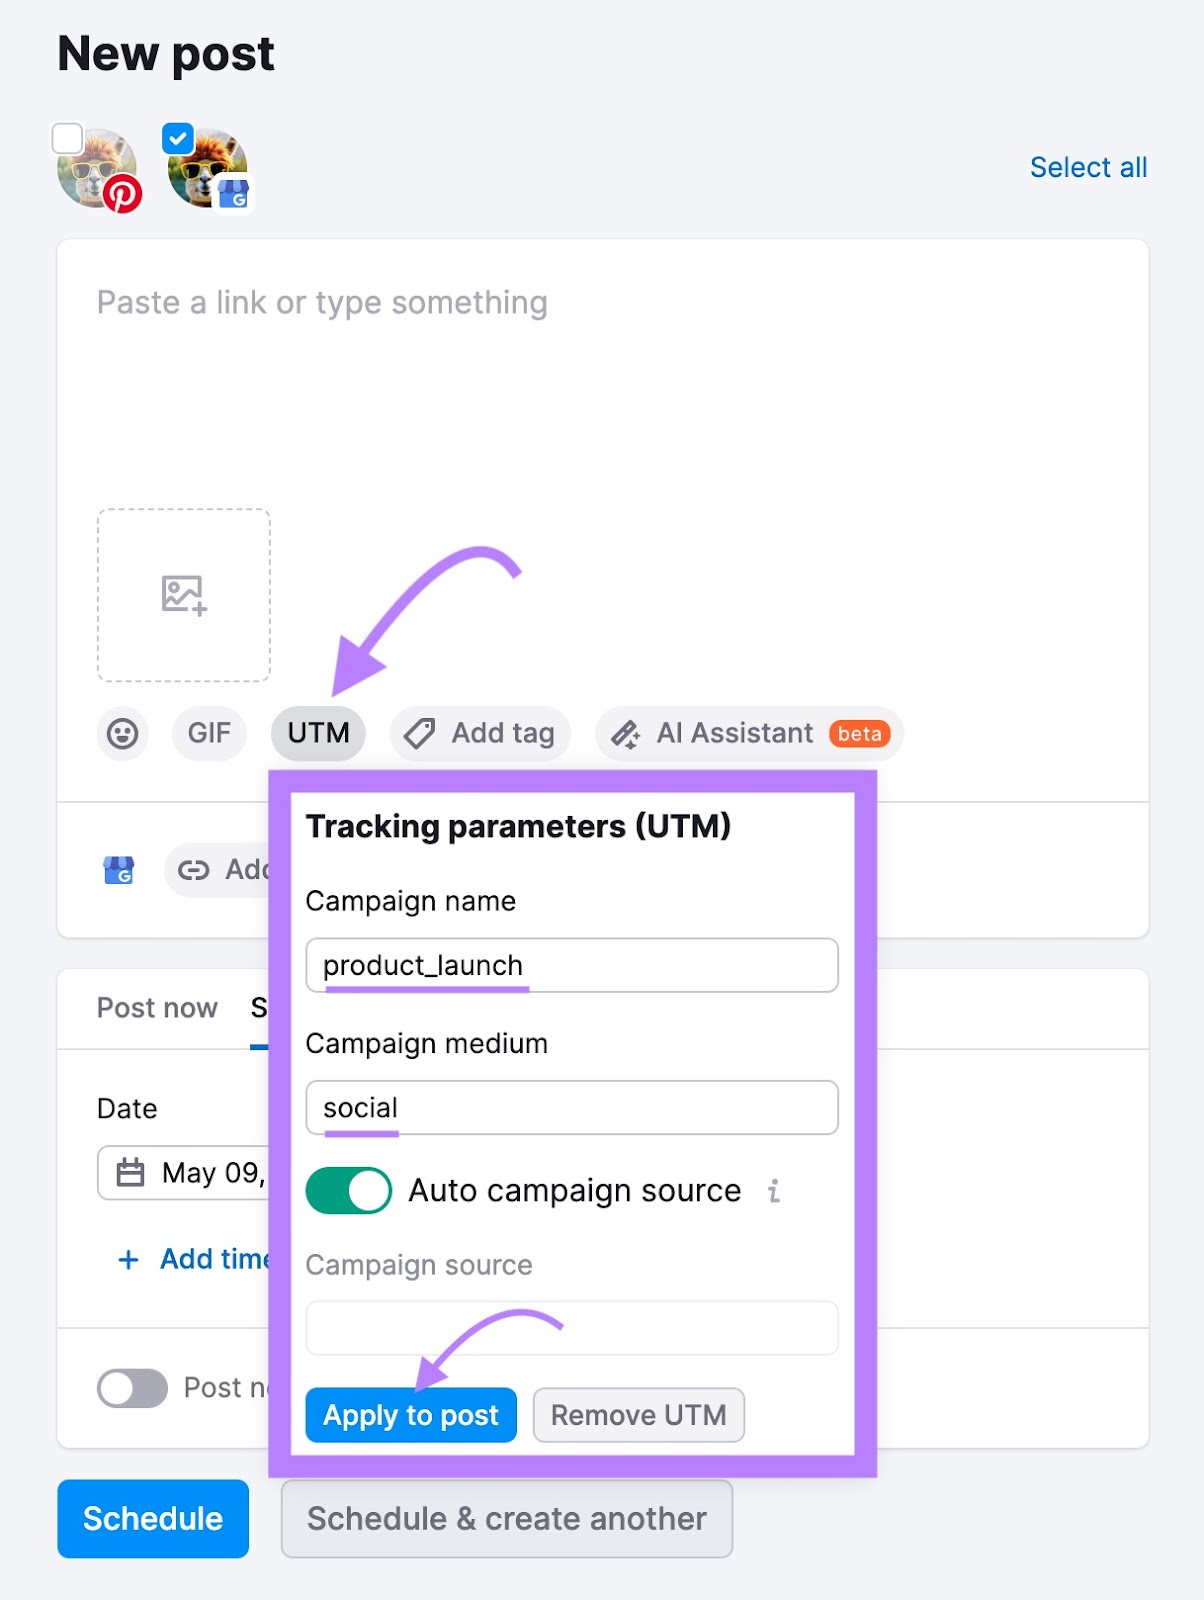Add a tag to the post
The image size is (1204, 1600).
[x=480, y=733]
